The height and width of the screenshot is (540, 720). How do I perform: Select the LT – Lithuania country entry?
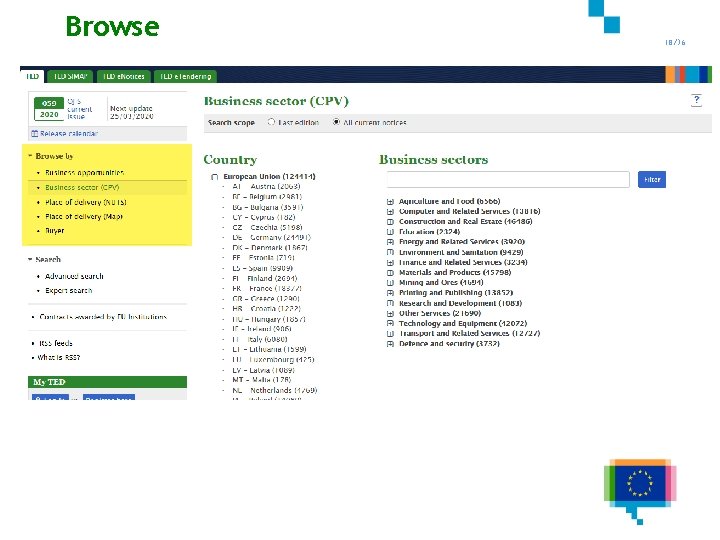269,349
